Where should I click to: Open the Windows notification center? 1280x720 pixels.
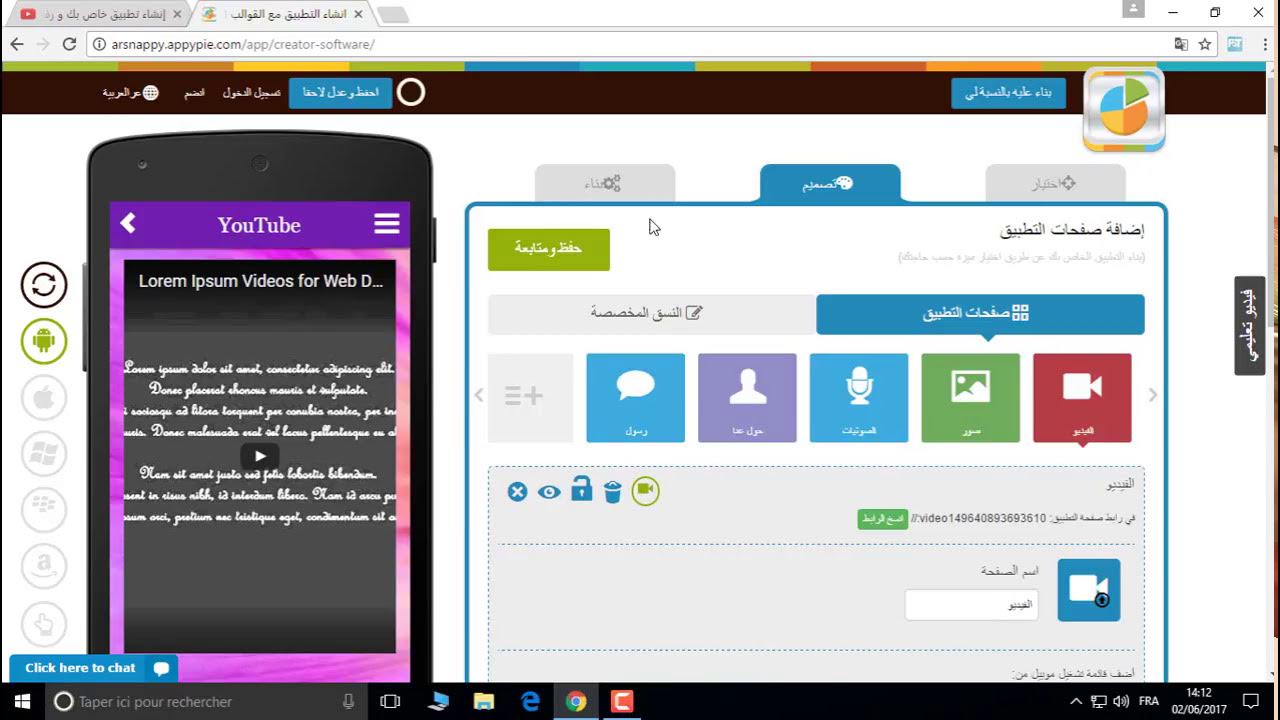click(x=1251, y=701)
